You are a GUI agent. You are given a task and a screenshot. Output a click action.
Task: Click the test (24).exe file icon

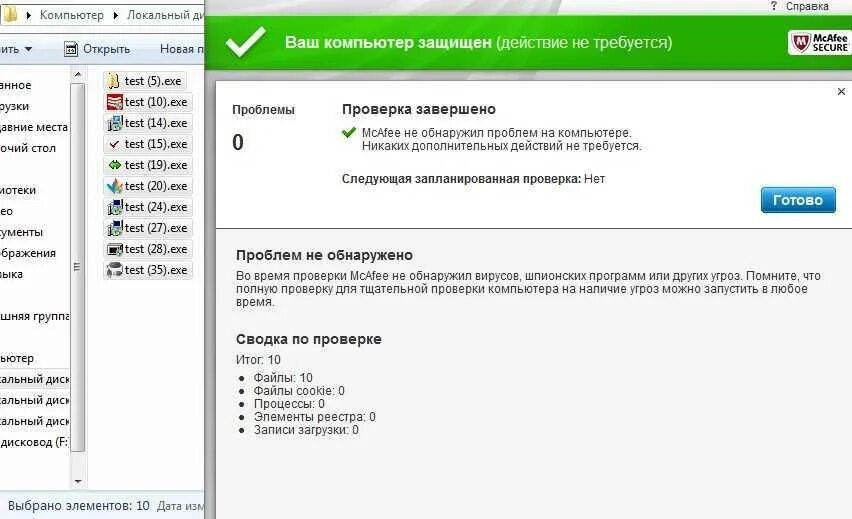(115, 207)
